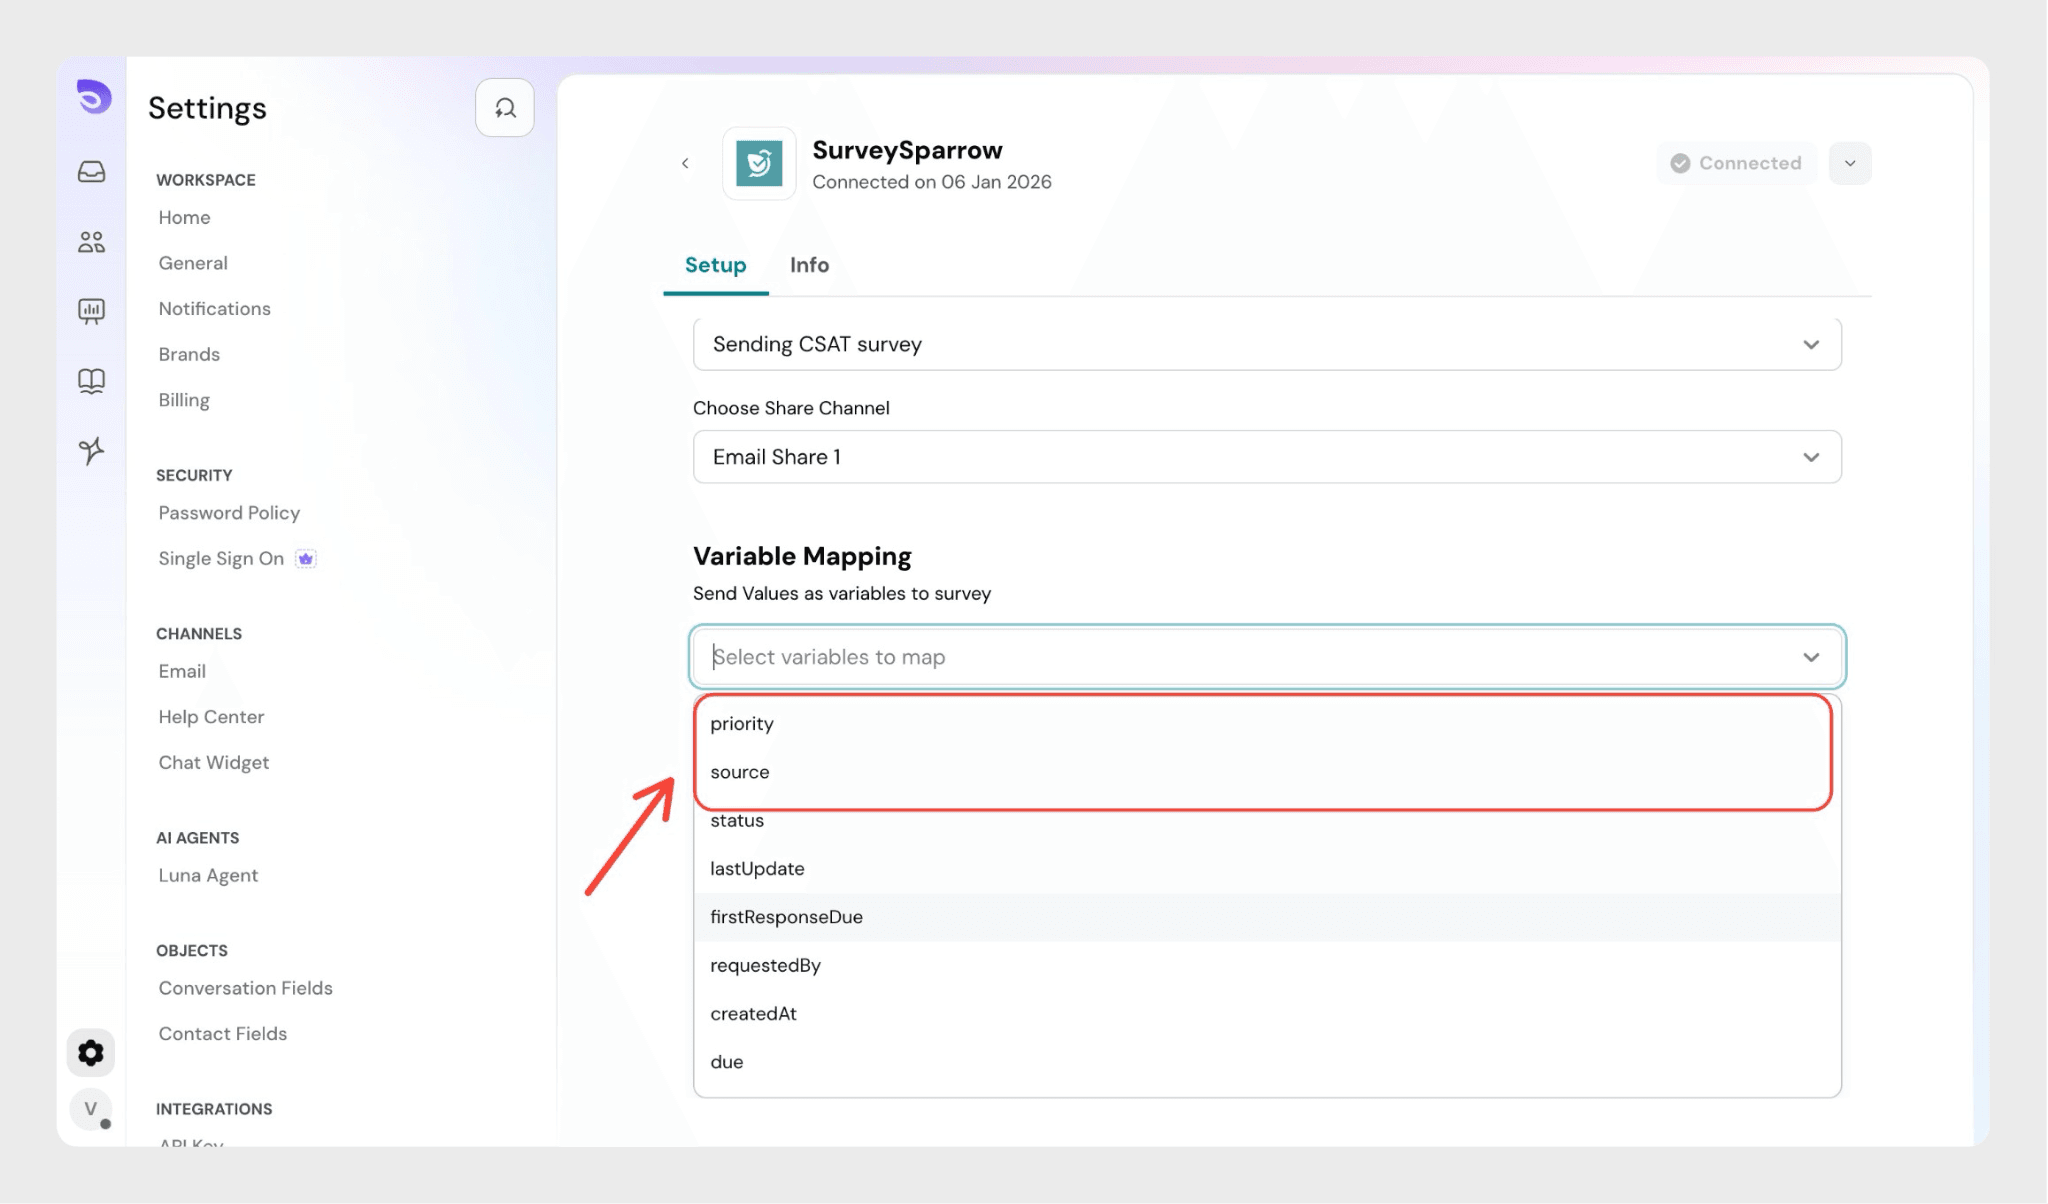Select the Setup tab
The width and height of the screenshot is (2048, 1204).
click(x=715, y=265)
